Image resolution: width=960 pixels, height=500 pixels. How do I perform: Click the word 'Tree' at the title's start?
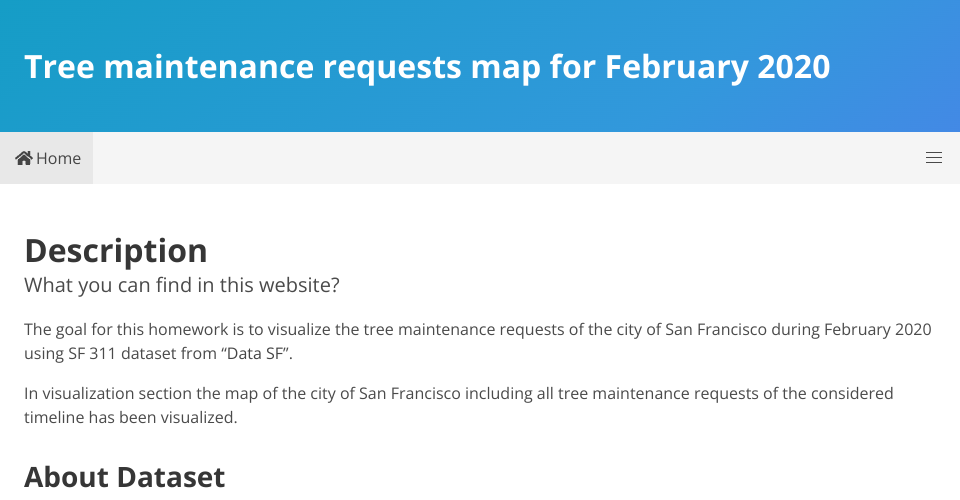[x=59, y=67]
